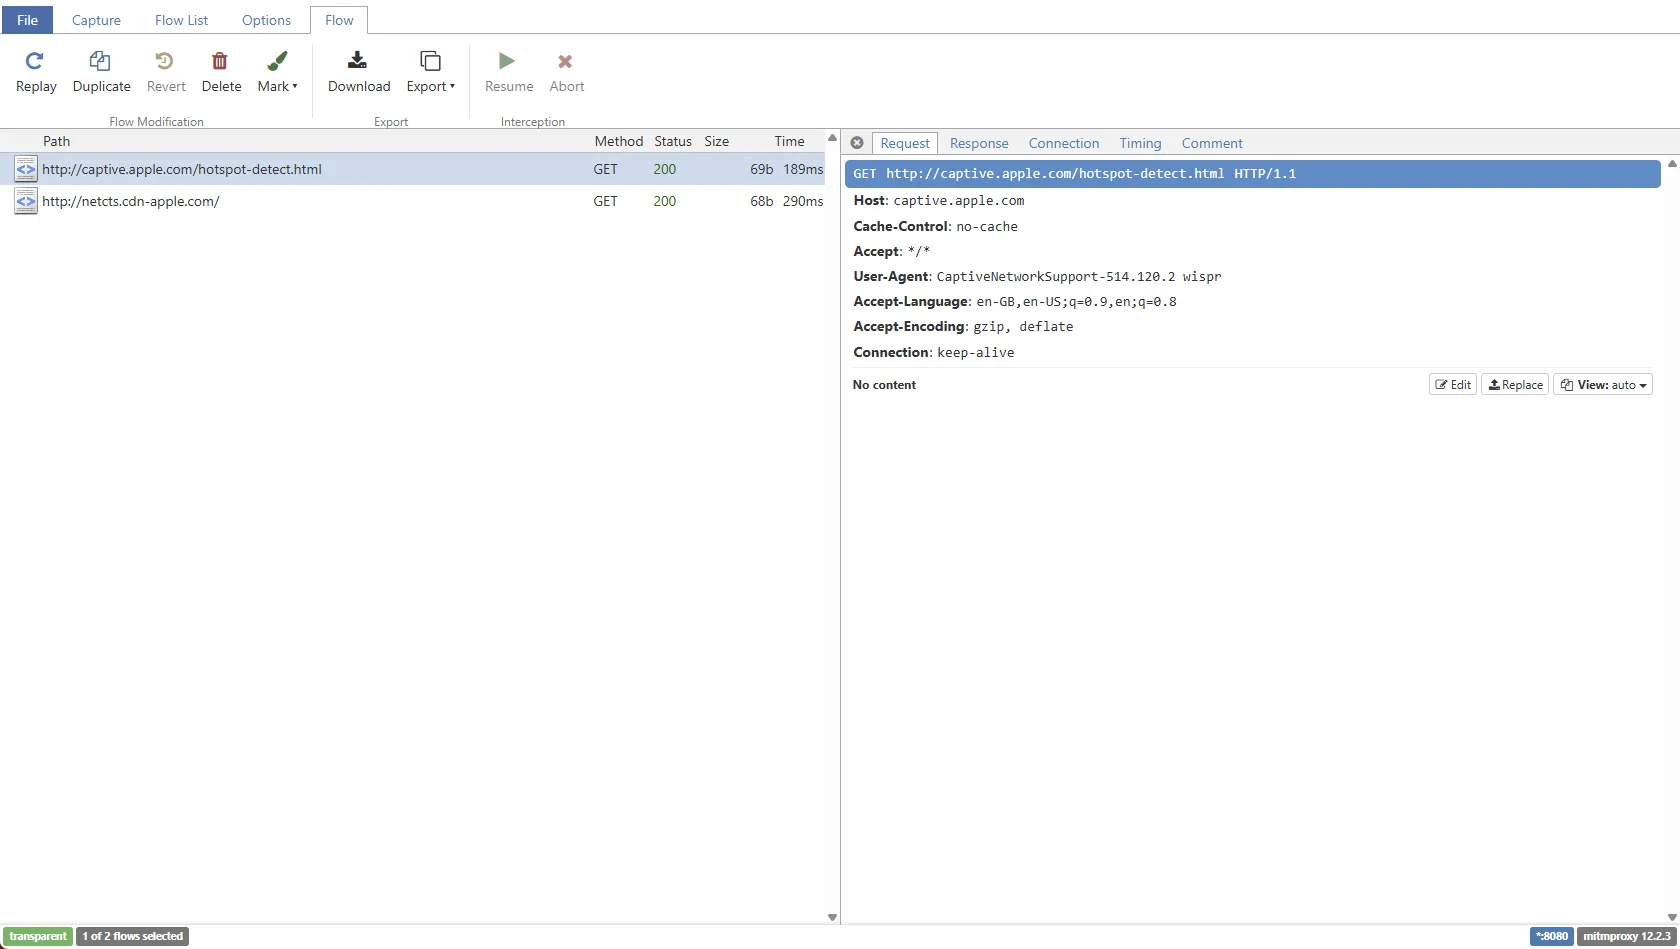Open the Mark brush dropdown
This screenshot has width=1680, height=949.
click(277, 73)
